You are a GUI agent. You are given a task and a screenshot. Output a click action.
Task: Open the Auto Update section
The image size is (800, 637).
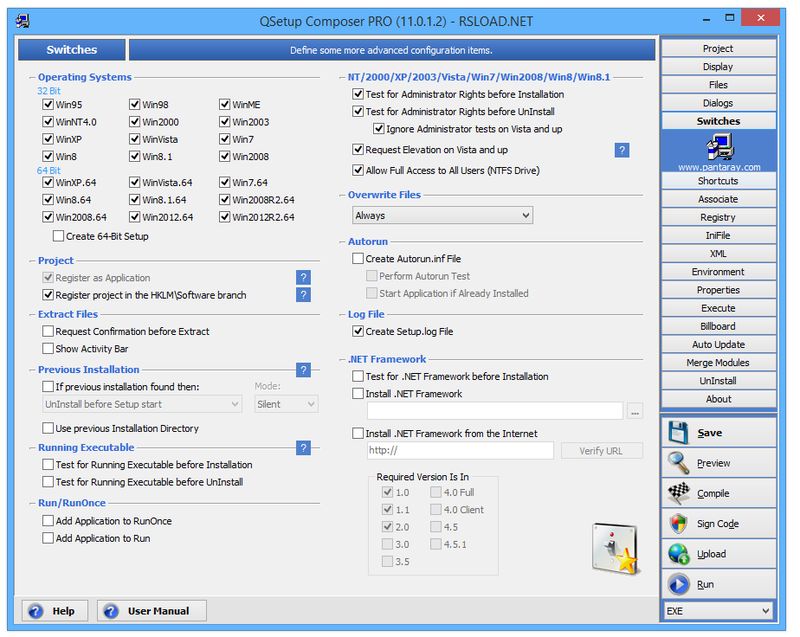click(x=718, y=345)
